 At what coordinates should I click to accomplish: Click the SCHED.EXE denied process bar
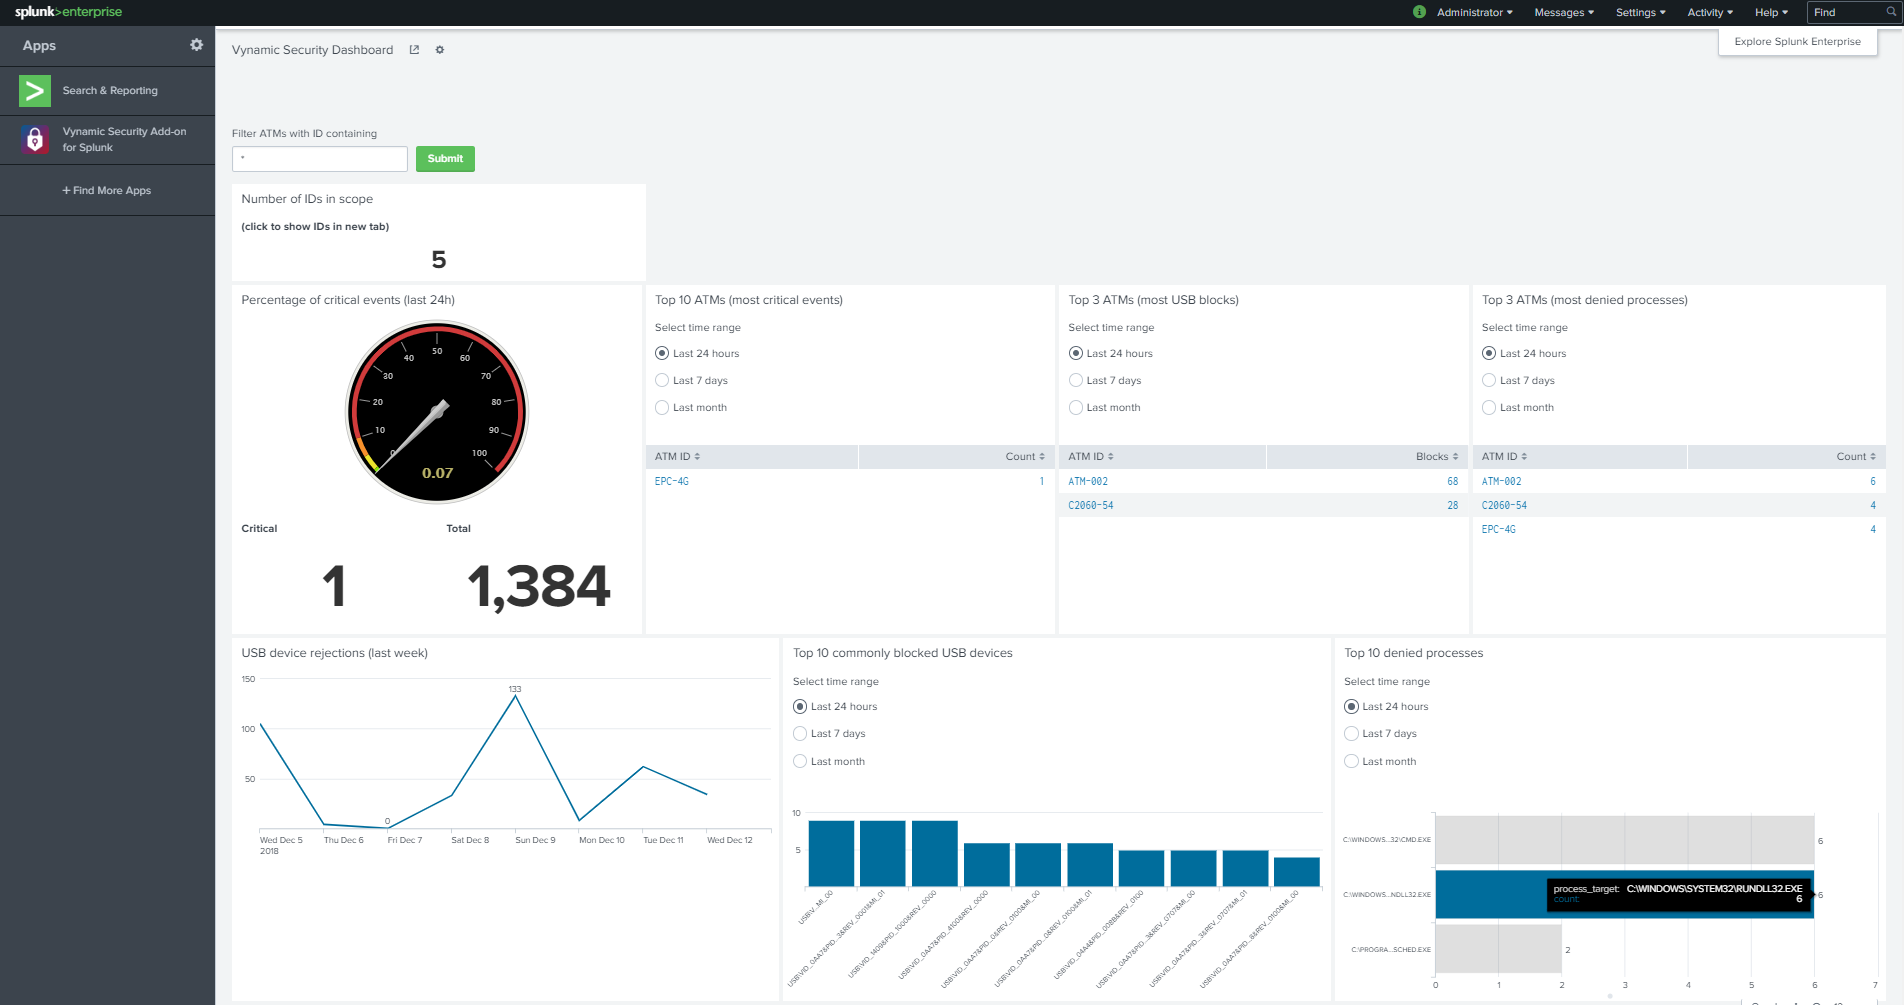click(x=1498, y=949)
